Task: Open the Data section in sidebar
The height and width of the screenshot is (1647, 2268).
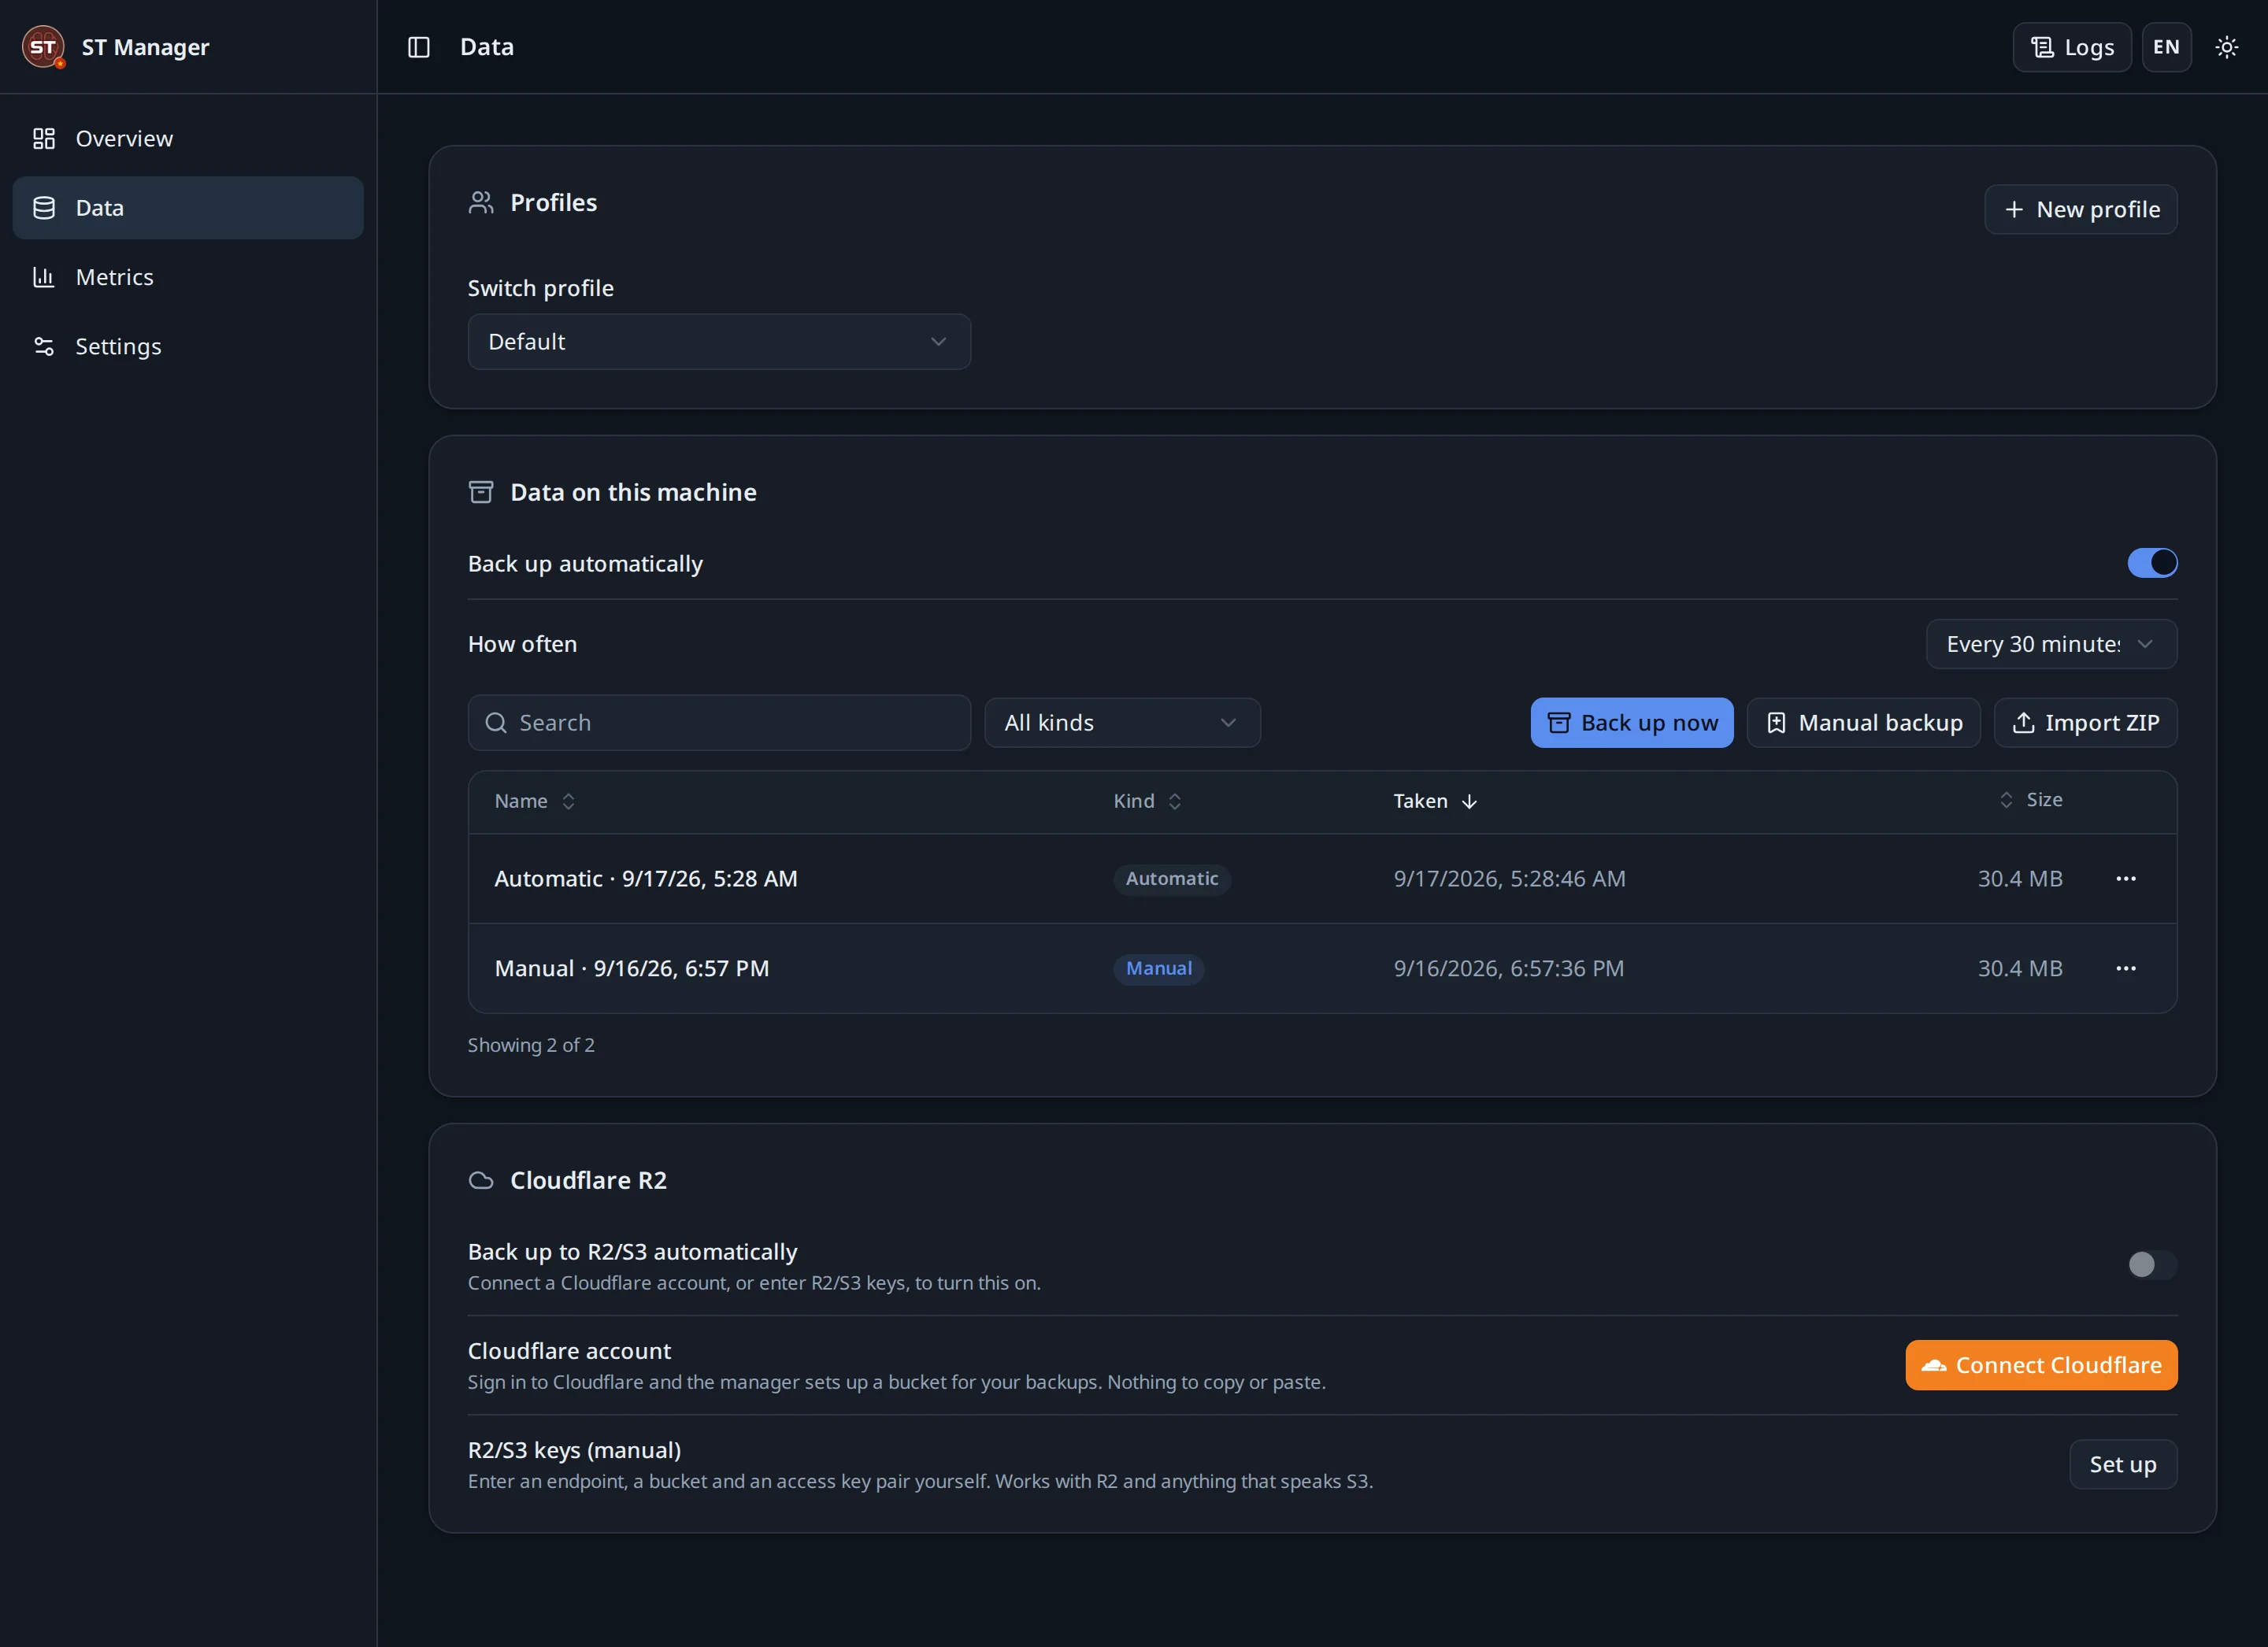Action: click(x=188, y=208)
